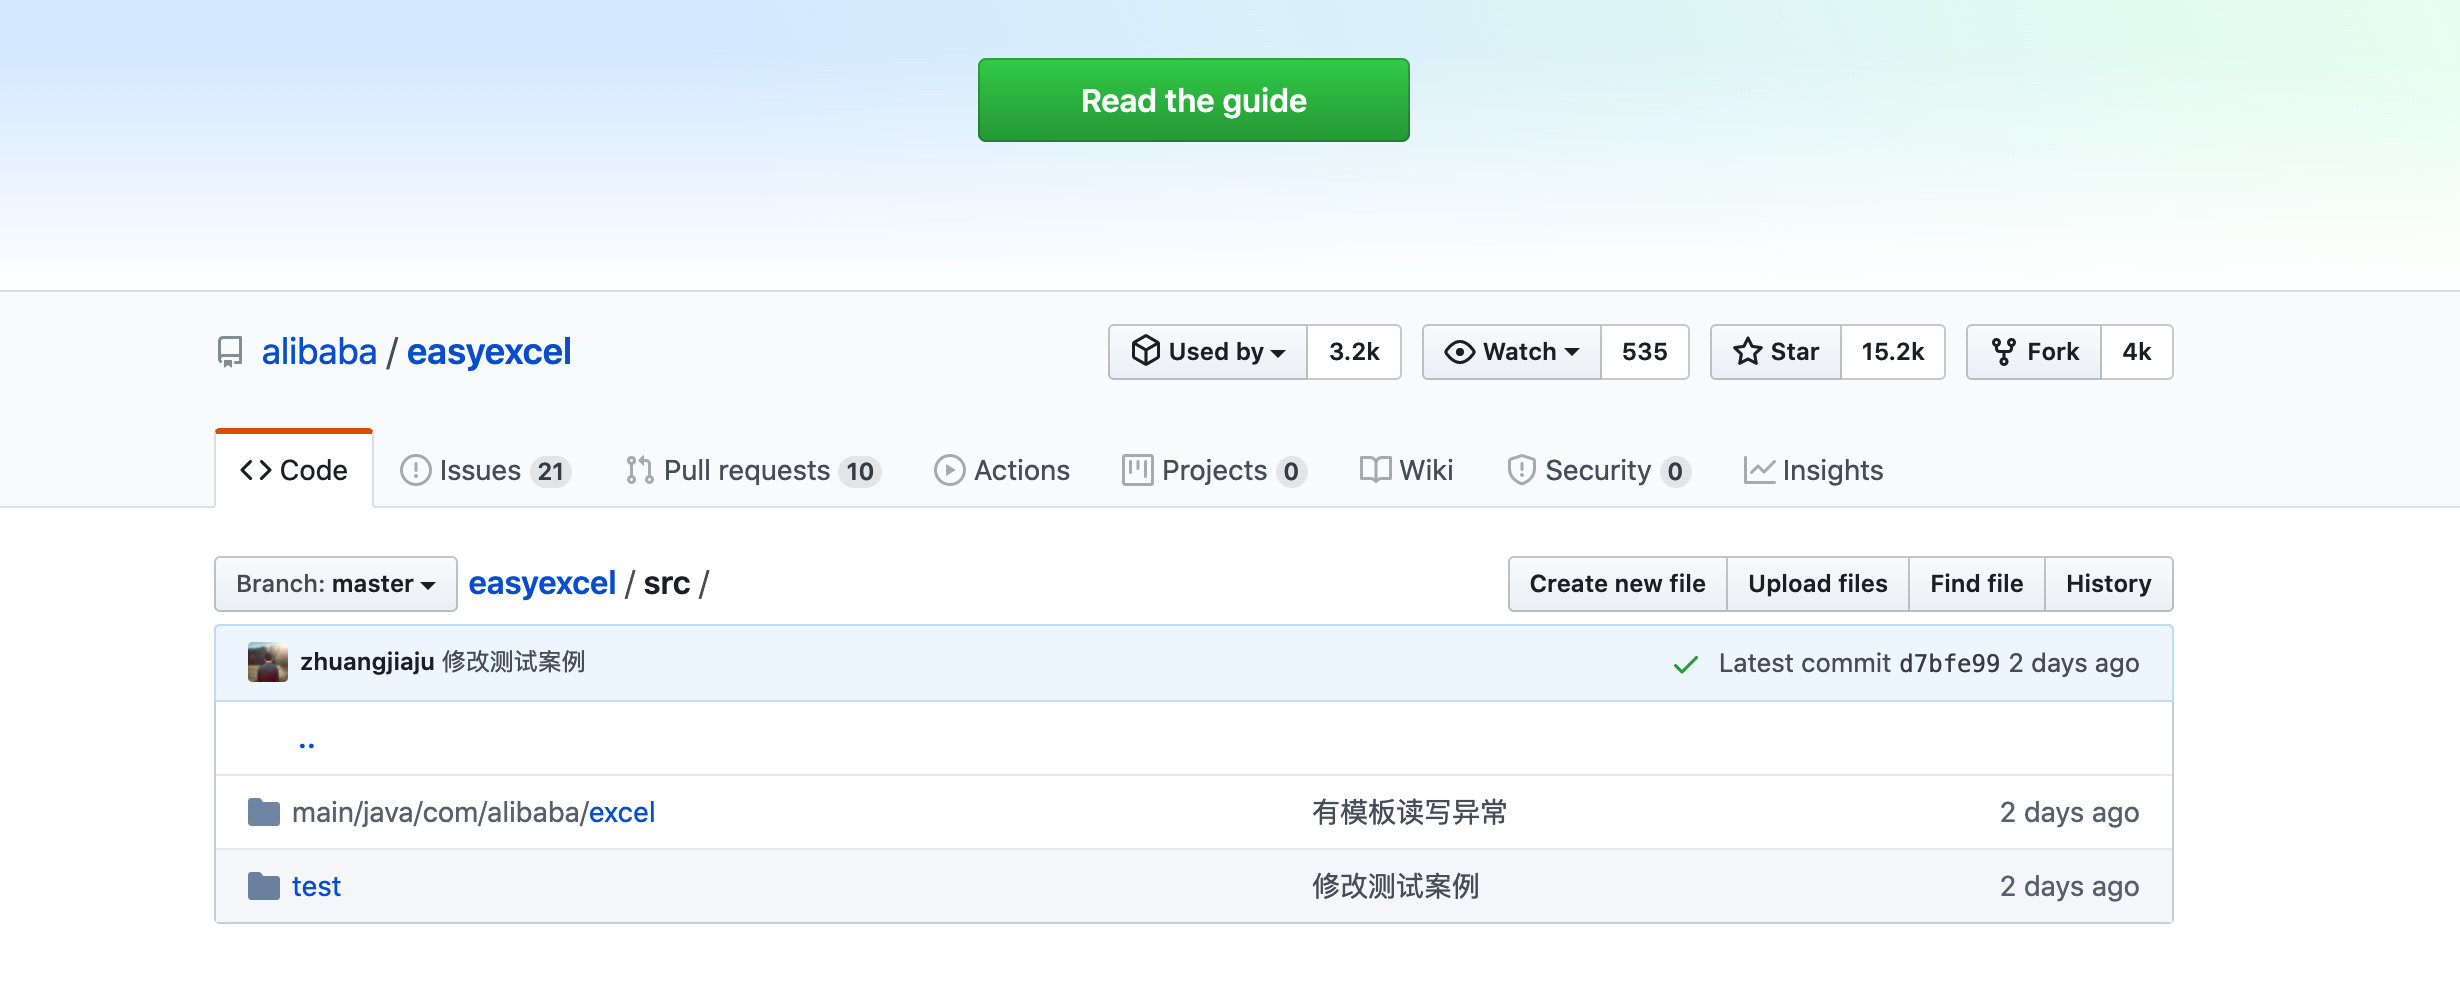Open the Security tab

[x=1599, y=470]
